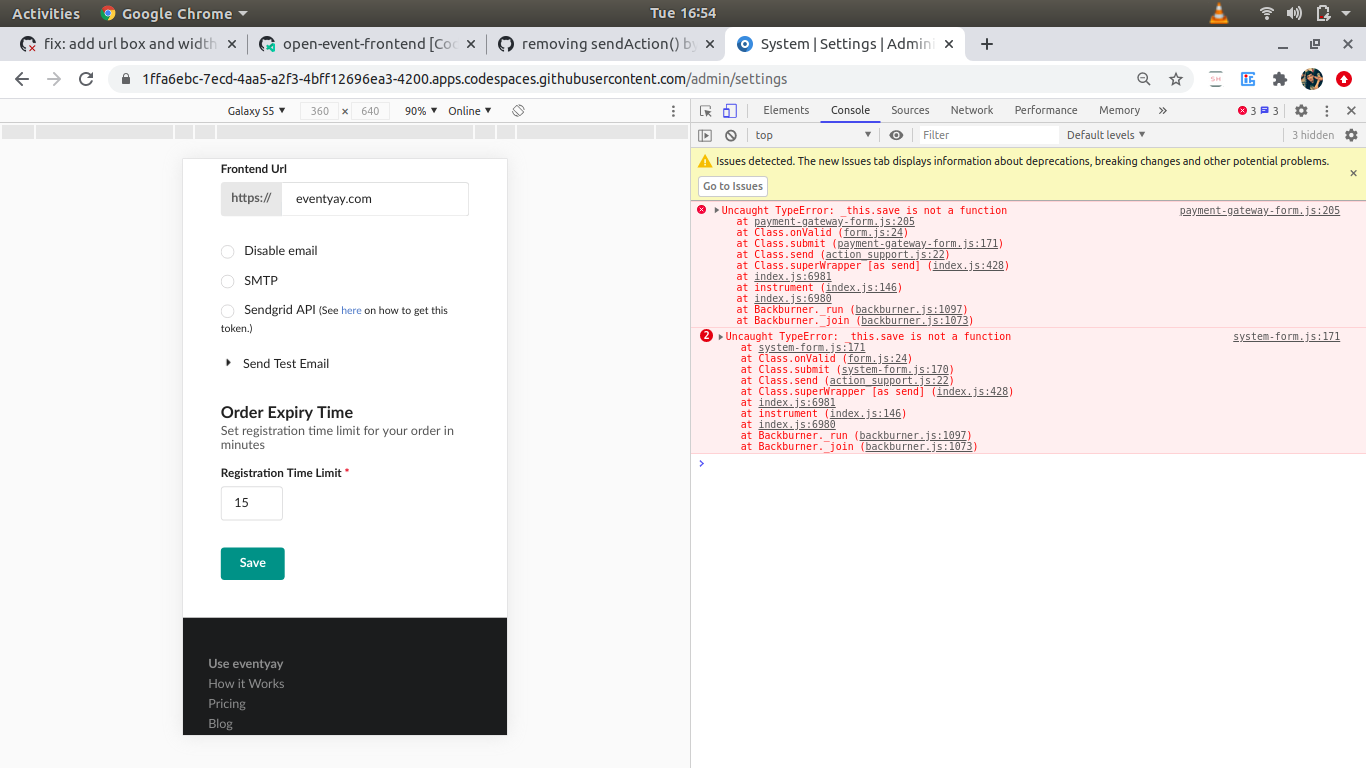Open the DevTools more options menu

point(1326,110)
